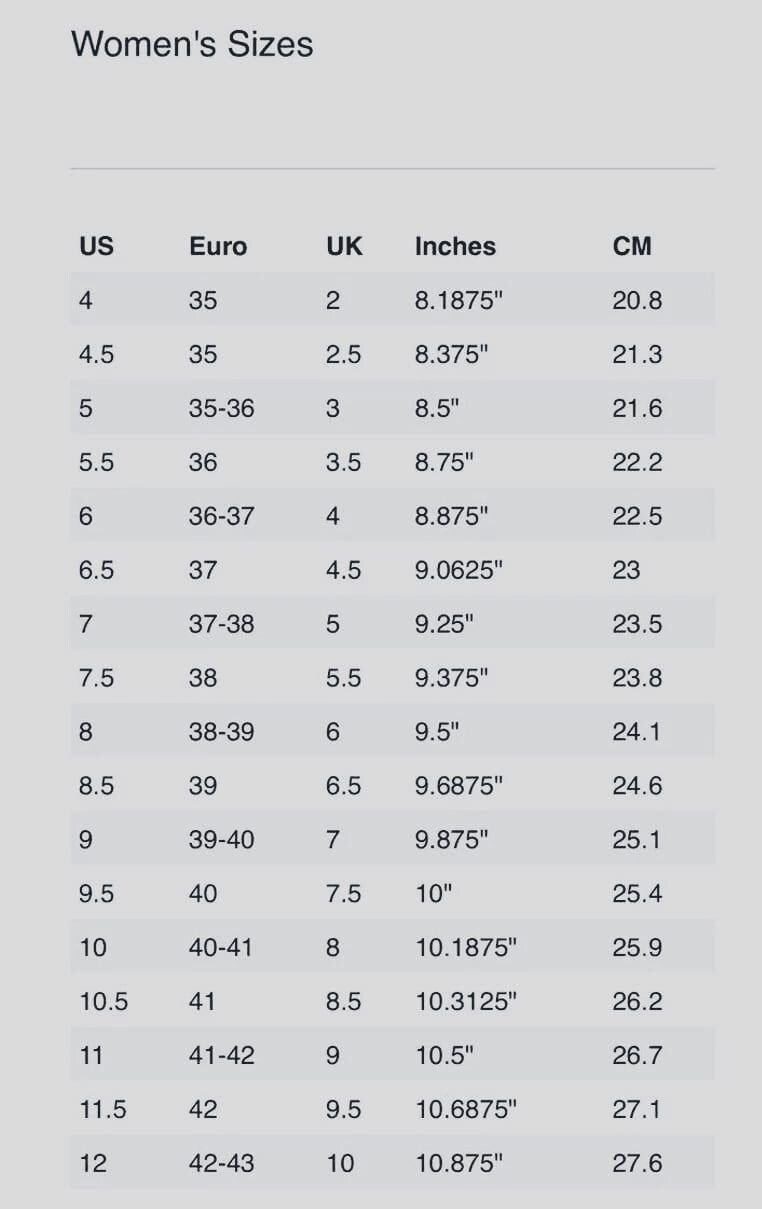Select Euro size 42-43 cell

click(221, 1164)
